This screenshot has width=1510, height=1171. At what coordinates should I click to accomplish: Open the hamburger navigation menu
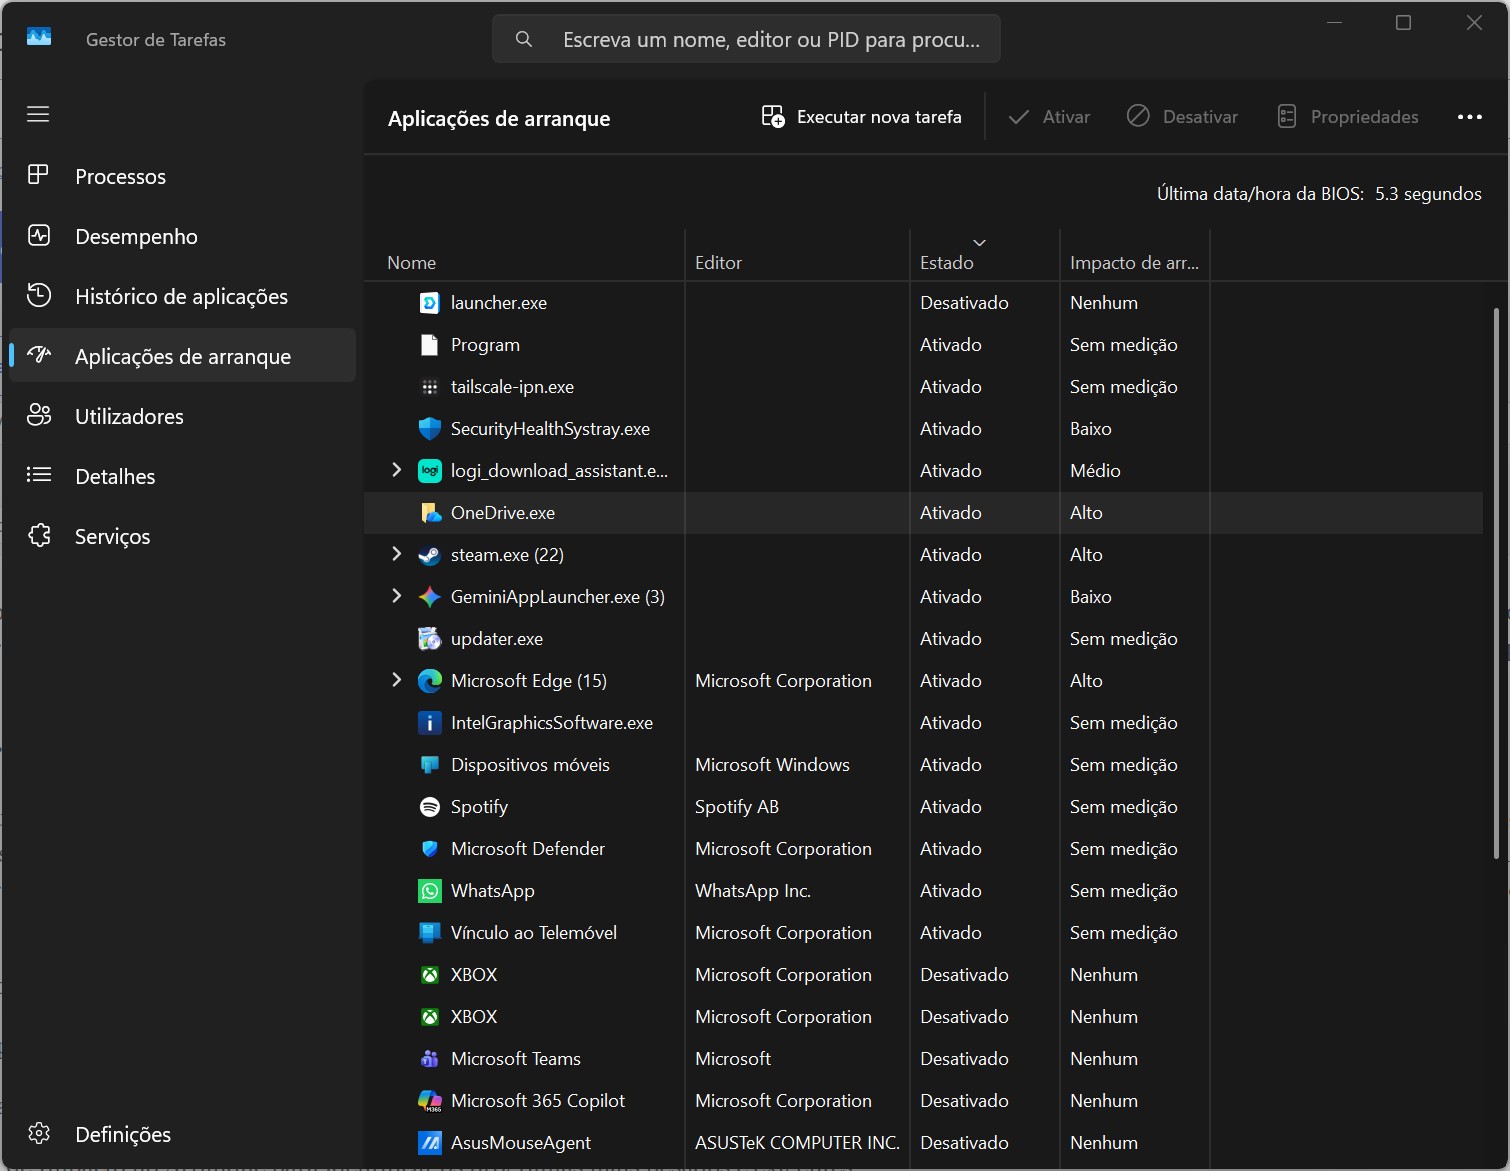[x=38, y=114]
